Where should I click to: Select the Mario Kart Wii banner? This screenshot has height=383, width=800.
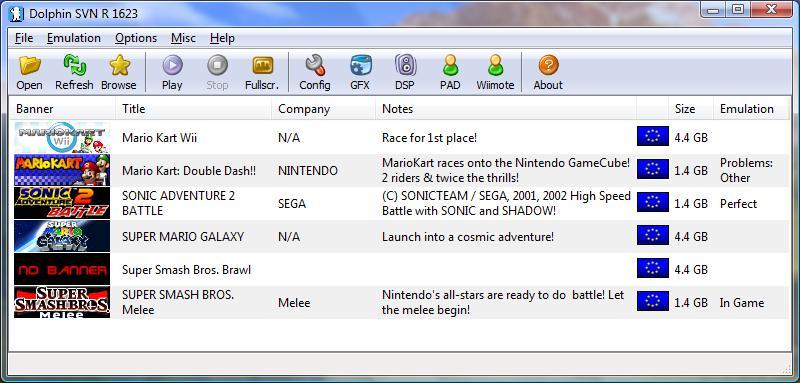click(x=62, y=137)
